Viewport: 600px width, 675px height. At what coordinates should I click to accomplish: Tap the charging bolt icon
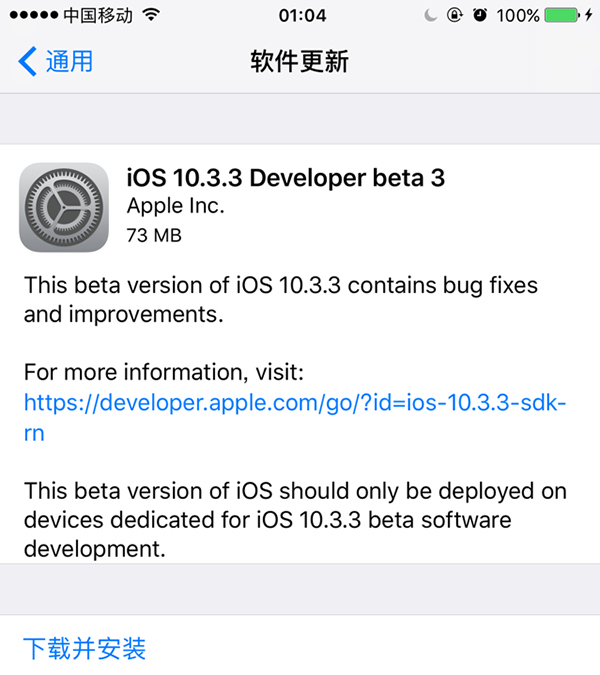[x=588, y=16]
